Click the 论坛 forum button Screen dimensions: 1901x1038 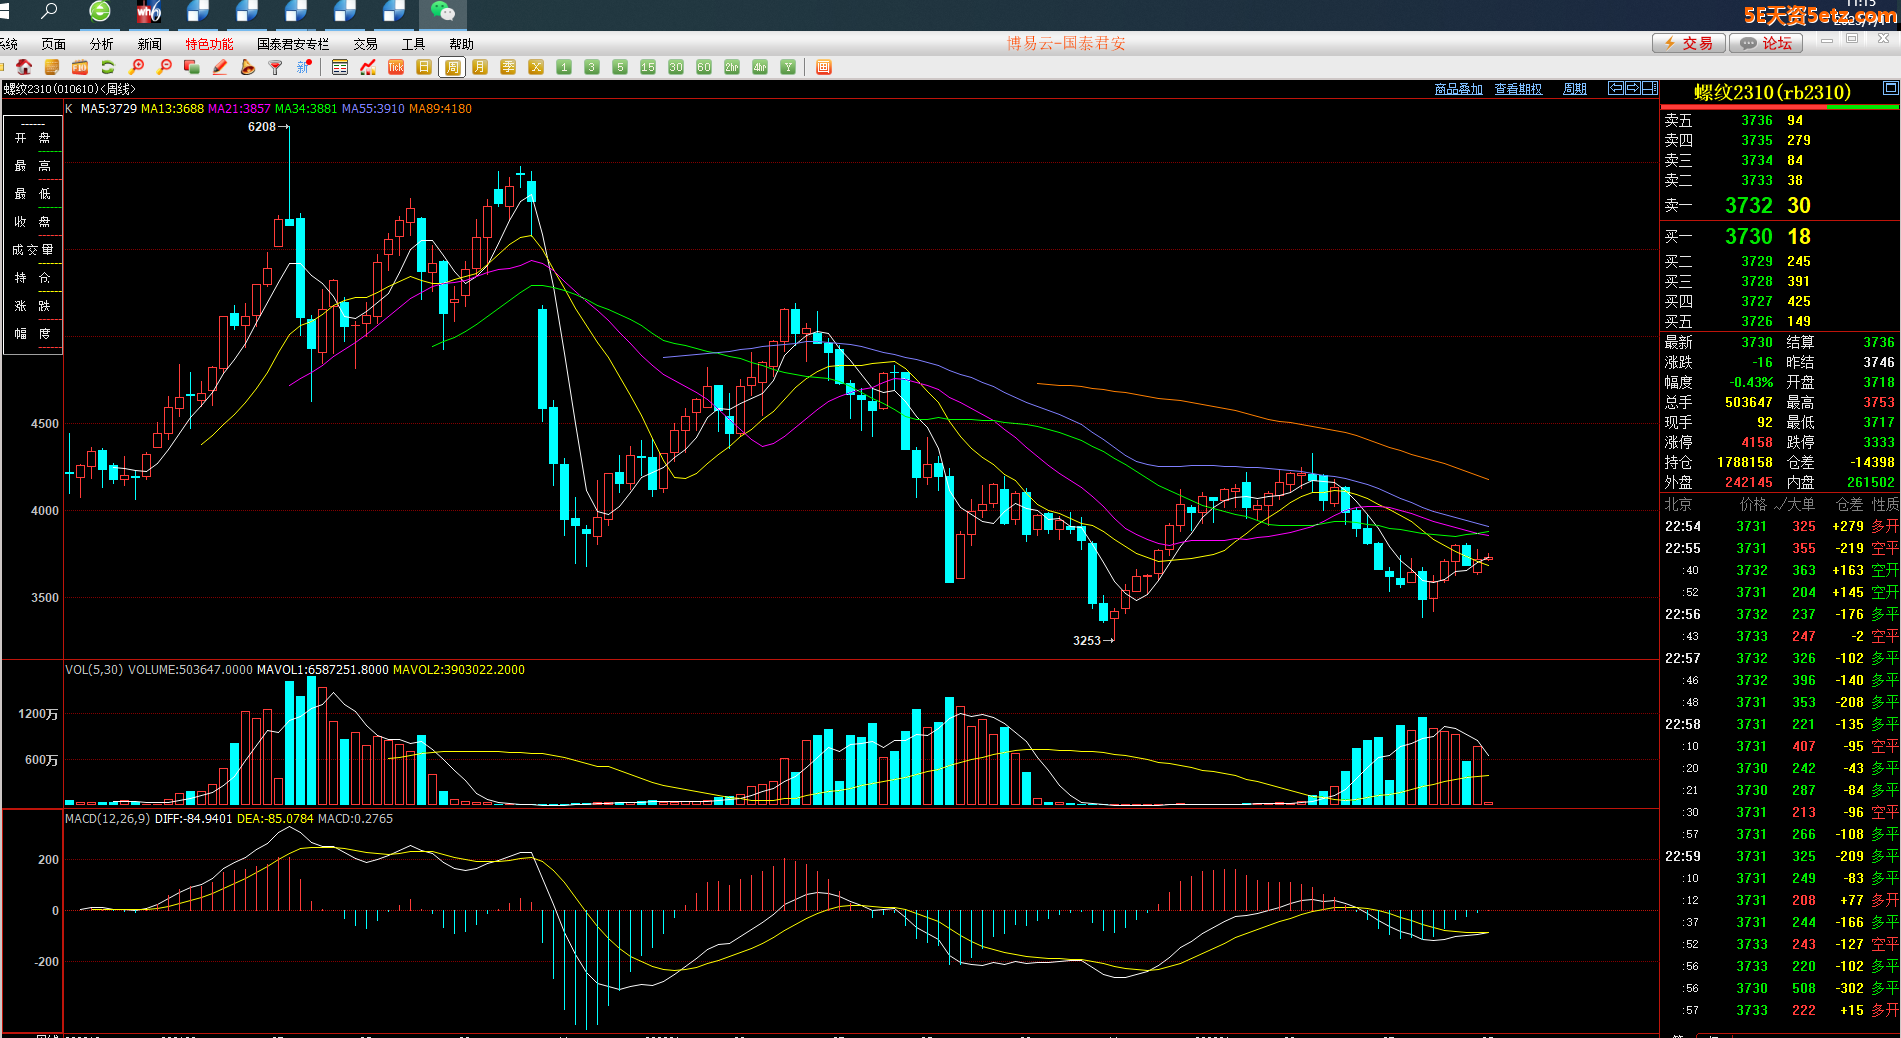pyautogui.click(x=1767, y=43)
